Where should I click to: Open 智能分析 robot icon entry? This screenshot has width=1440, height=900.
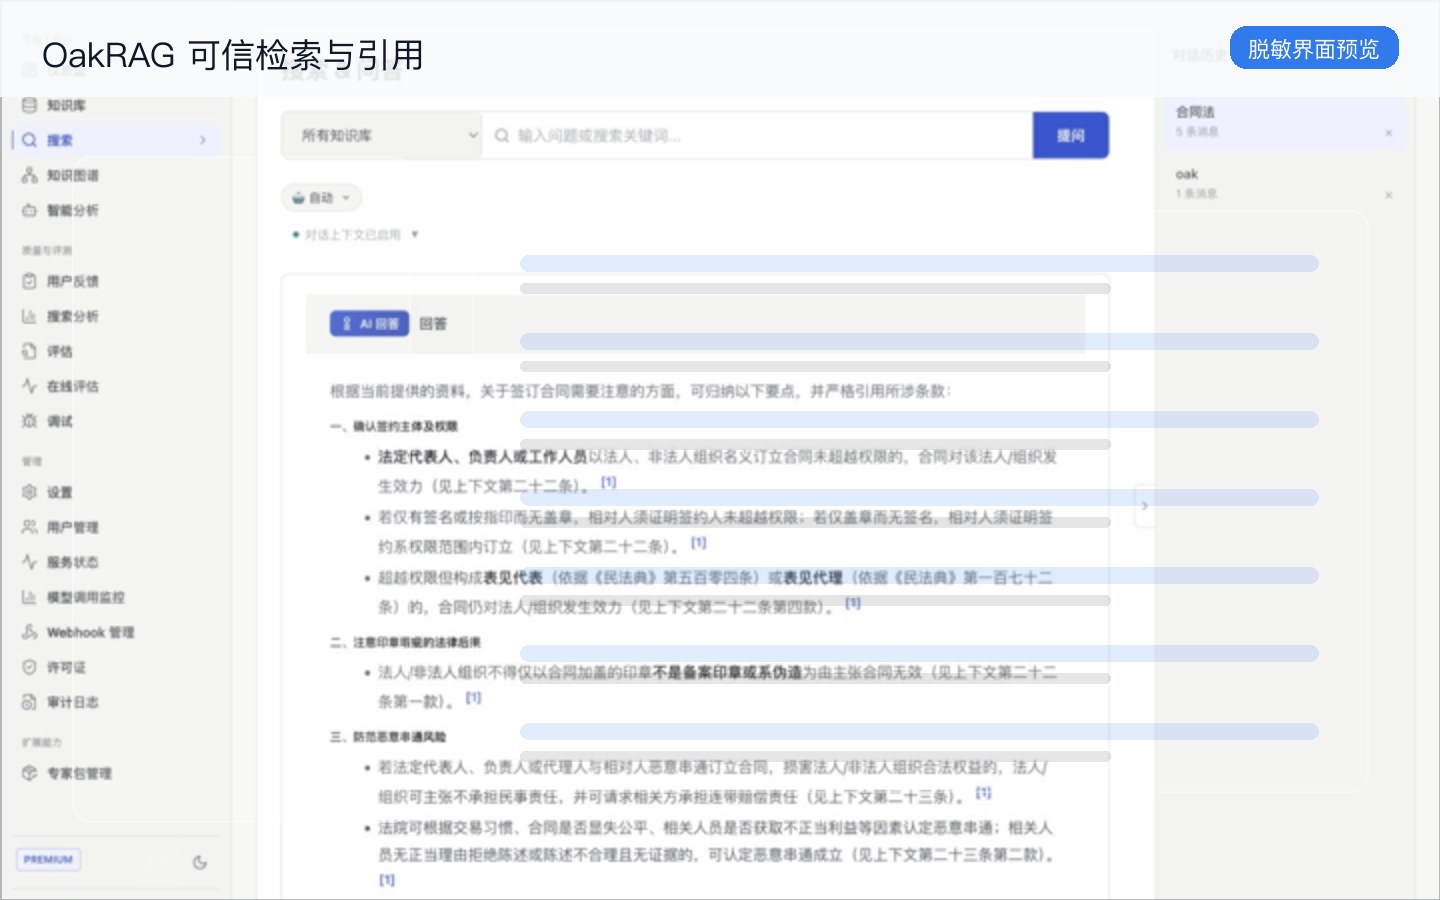[72, 210]
